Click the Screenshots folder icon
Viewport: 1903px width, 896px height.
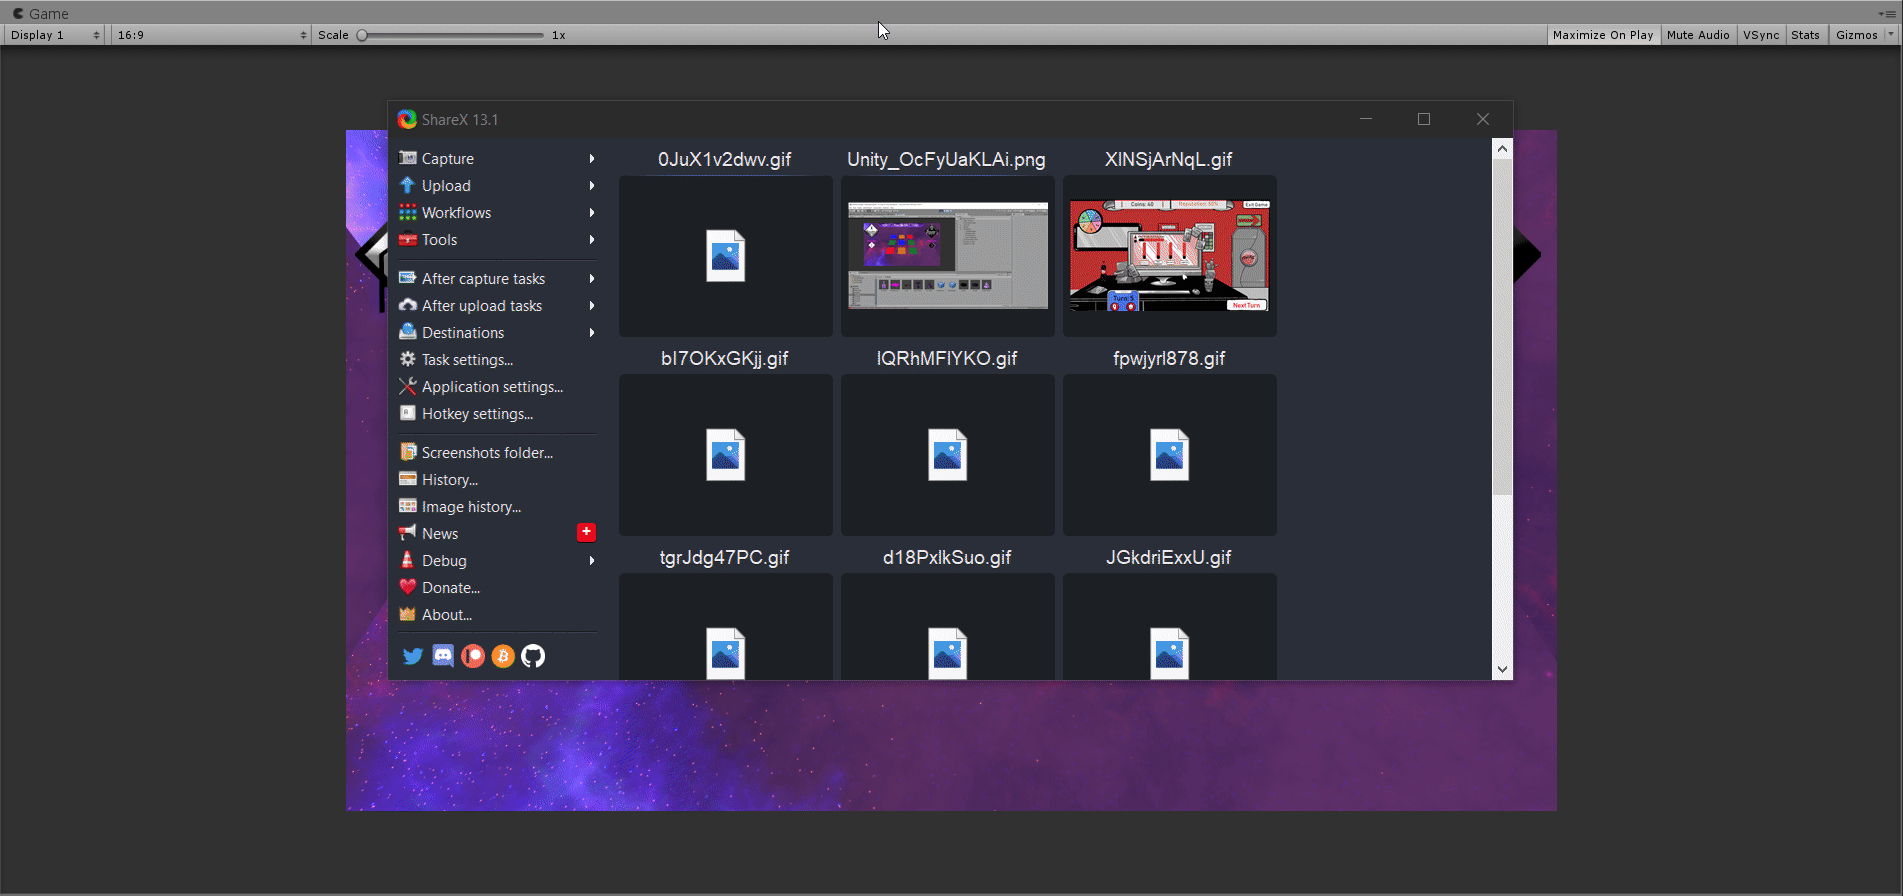click(408, 452)
